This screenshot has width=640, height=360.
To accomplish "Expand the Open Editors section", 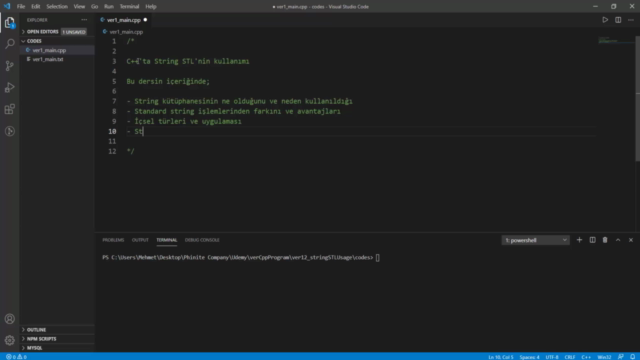I will (42, 32).
